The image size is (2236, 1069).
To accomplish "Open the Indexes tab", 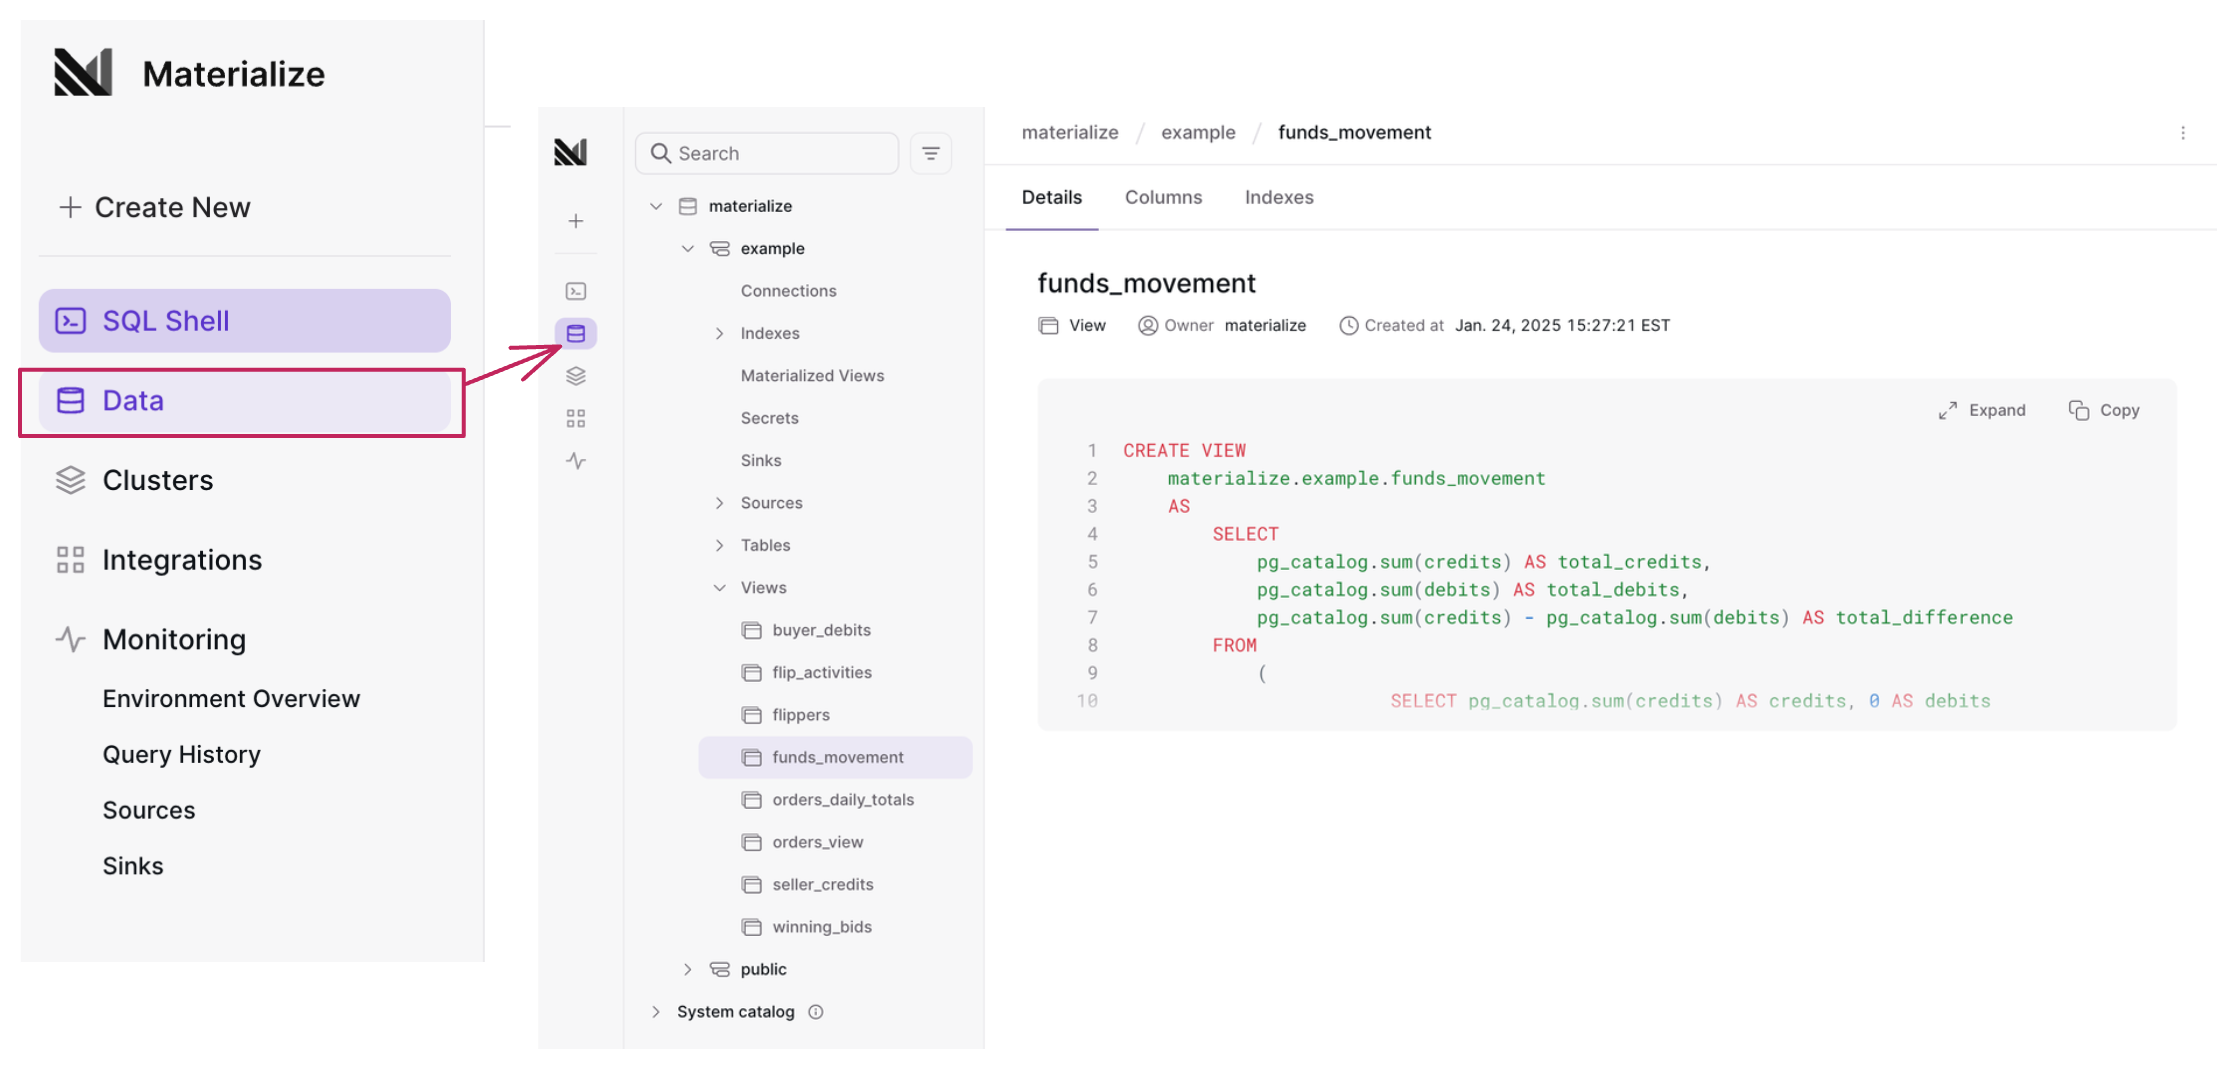I will tap(1279, 197).
